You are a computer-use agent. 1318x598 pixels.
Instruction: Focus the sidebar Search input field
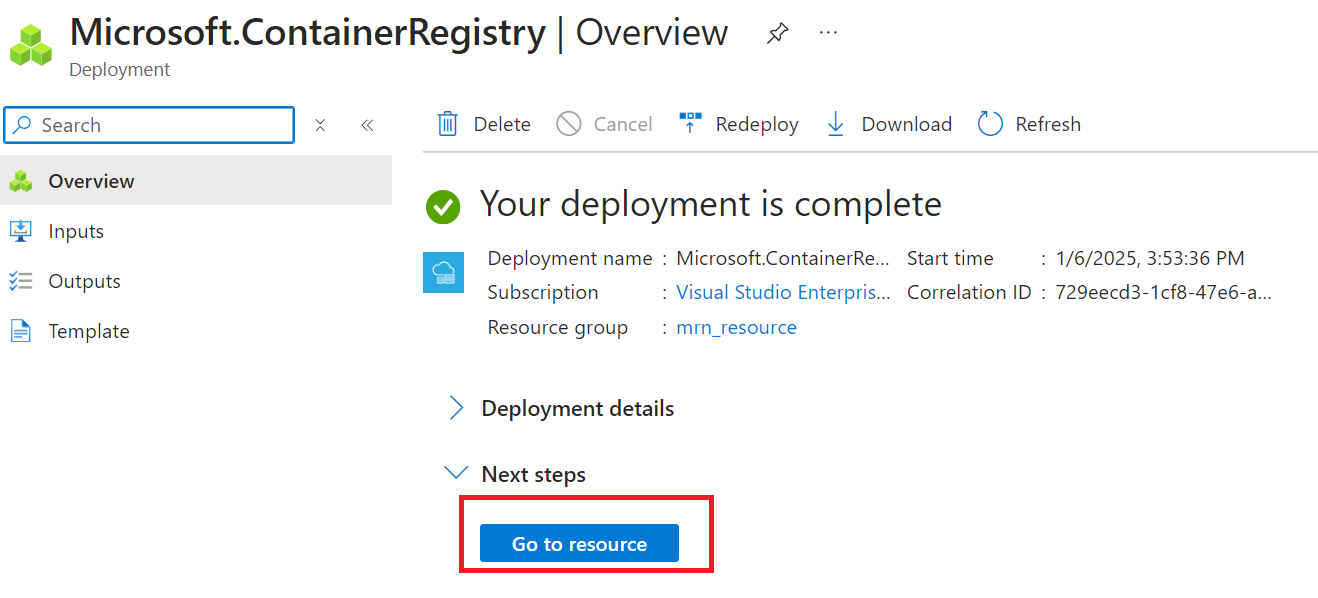point(150,125)
